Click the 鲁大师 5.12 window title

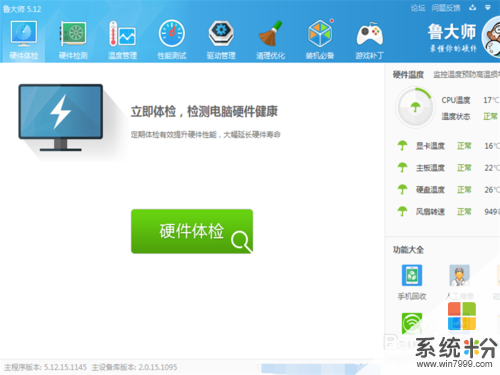pos(22,9)
